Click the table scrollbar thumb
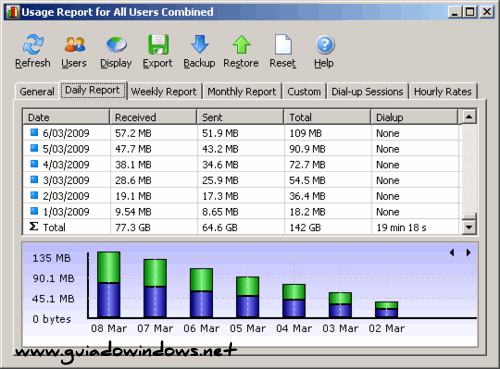This screenshot has width=500, height=369. pyautogui.click(x=469, y=217)
